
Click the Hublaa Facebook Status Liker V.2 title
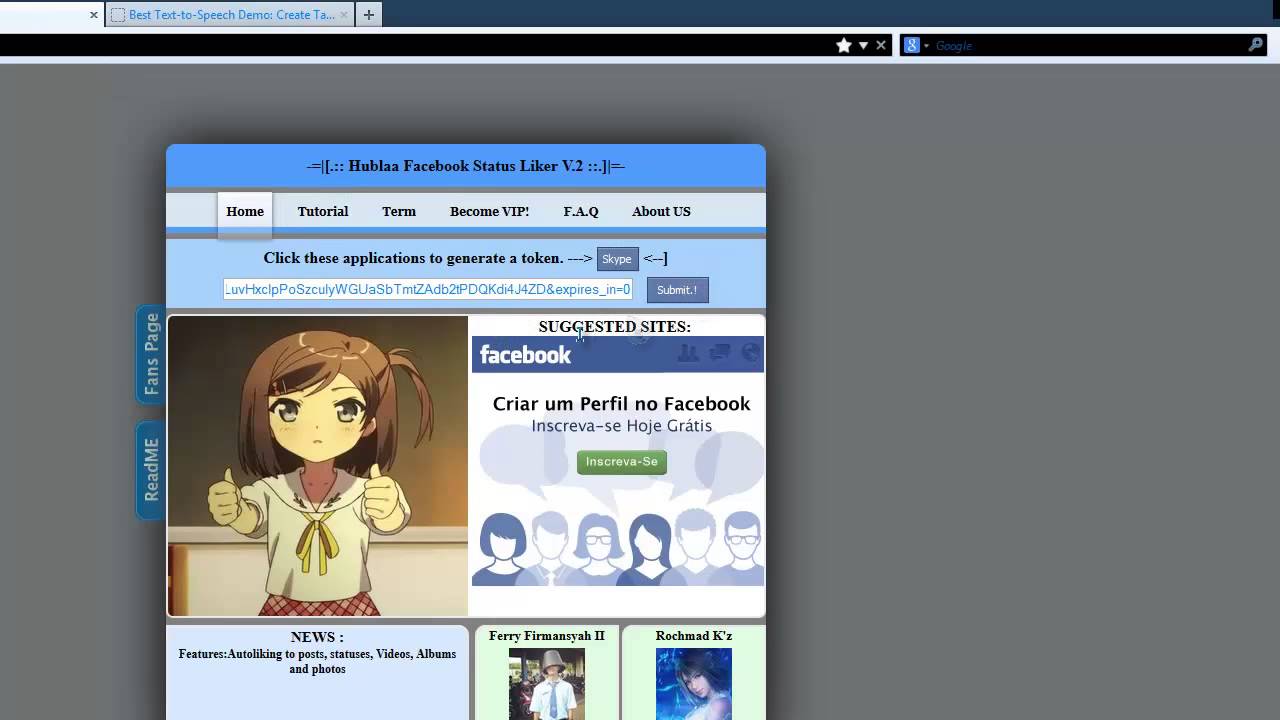click(x=466, y=166)
